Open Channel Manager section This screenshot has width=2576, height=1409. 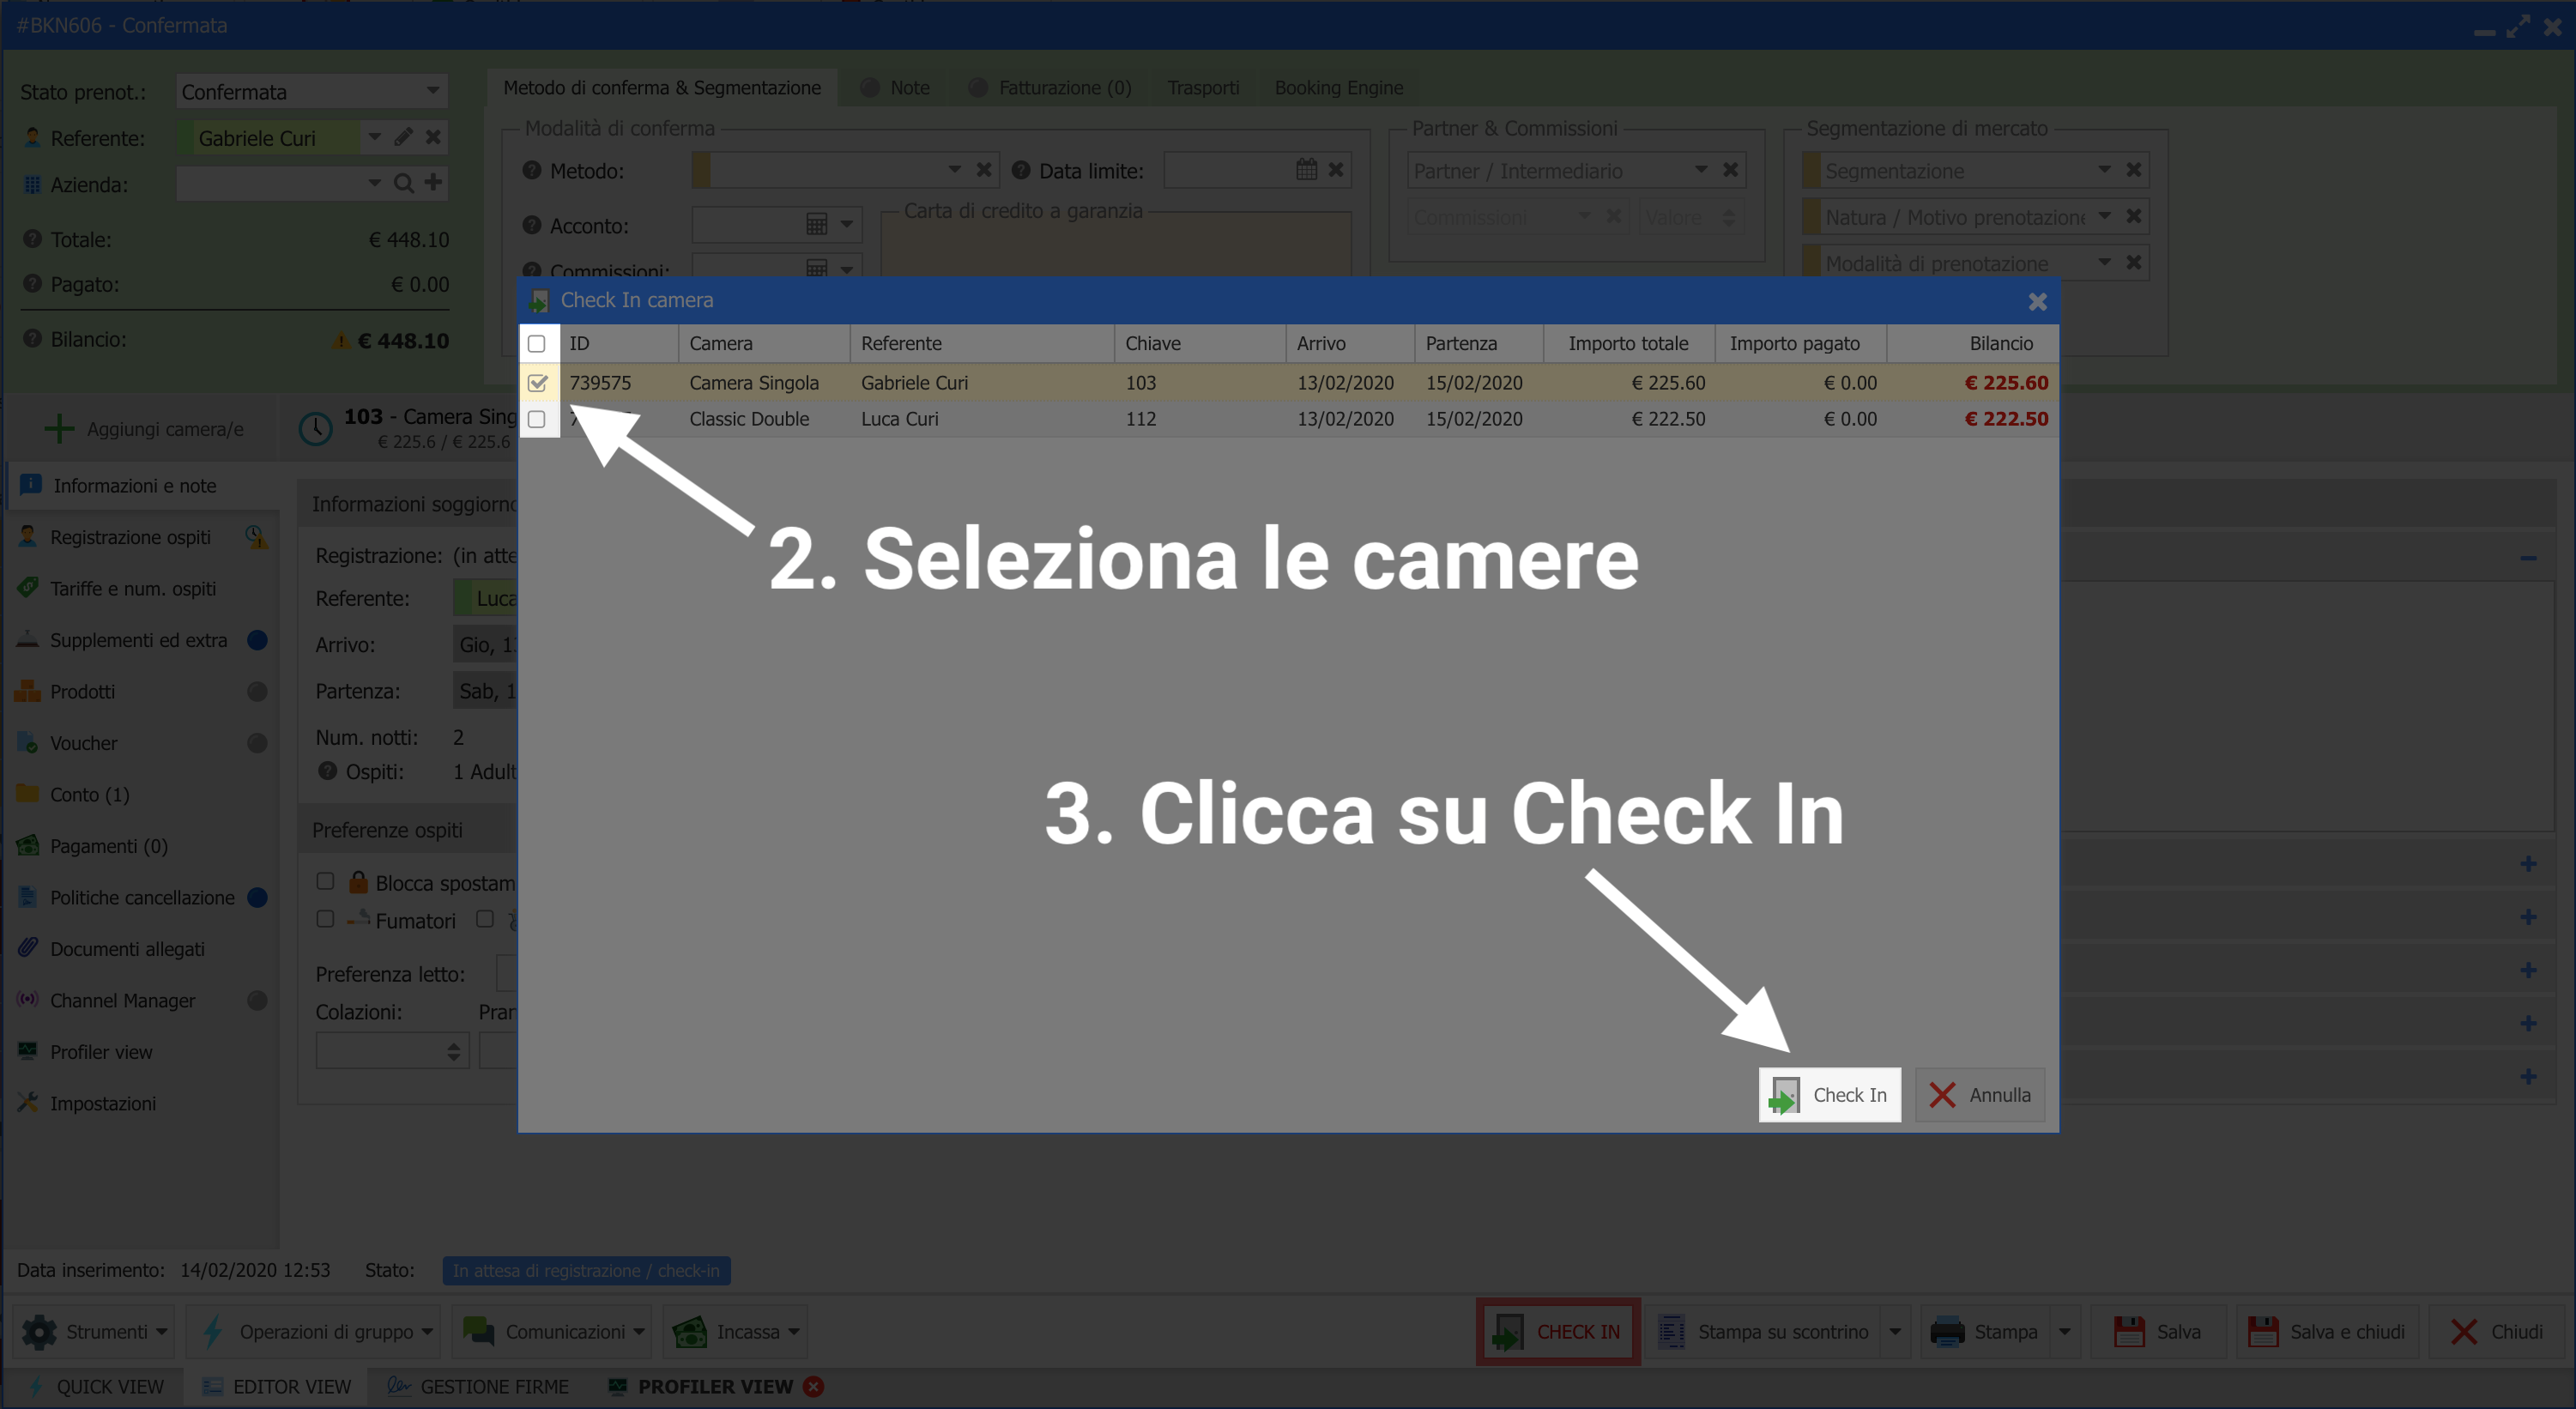tap(143, 1000)
